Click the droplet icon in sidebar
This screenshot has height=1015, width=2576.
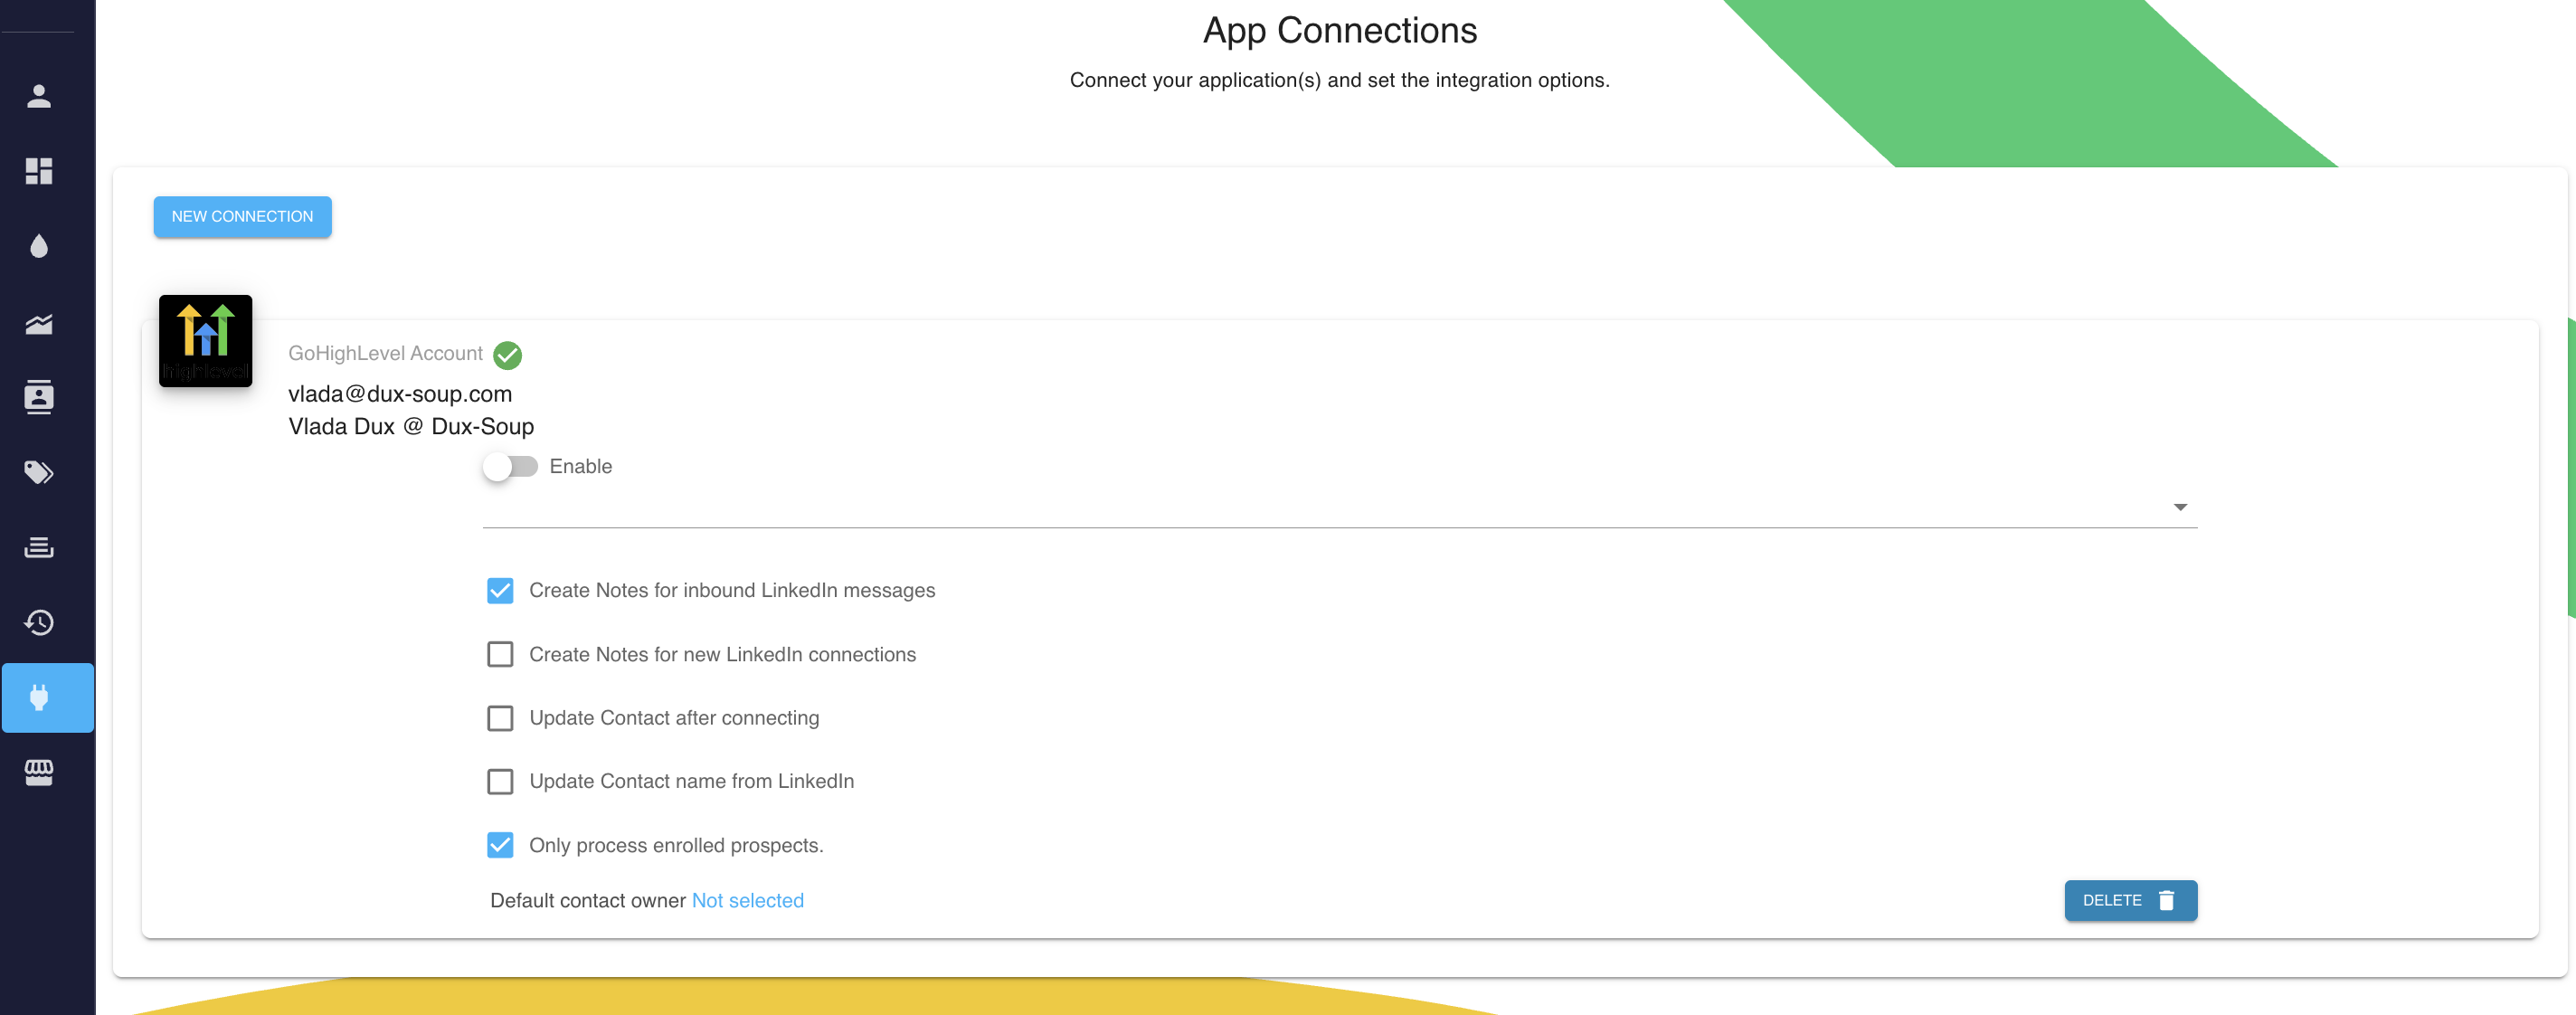click(39, 246)
